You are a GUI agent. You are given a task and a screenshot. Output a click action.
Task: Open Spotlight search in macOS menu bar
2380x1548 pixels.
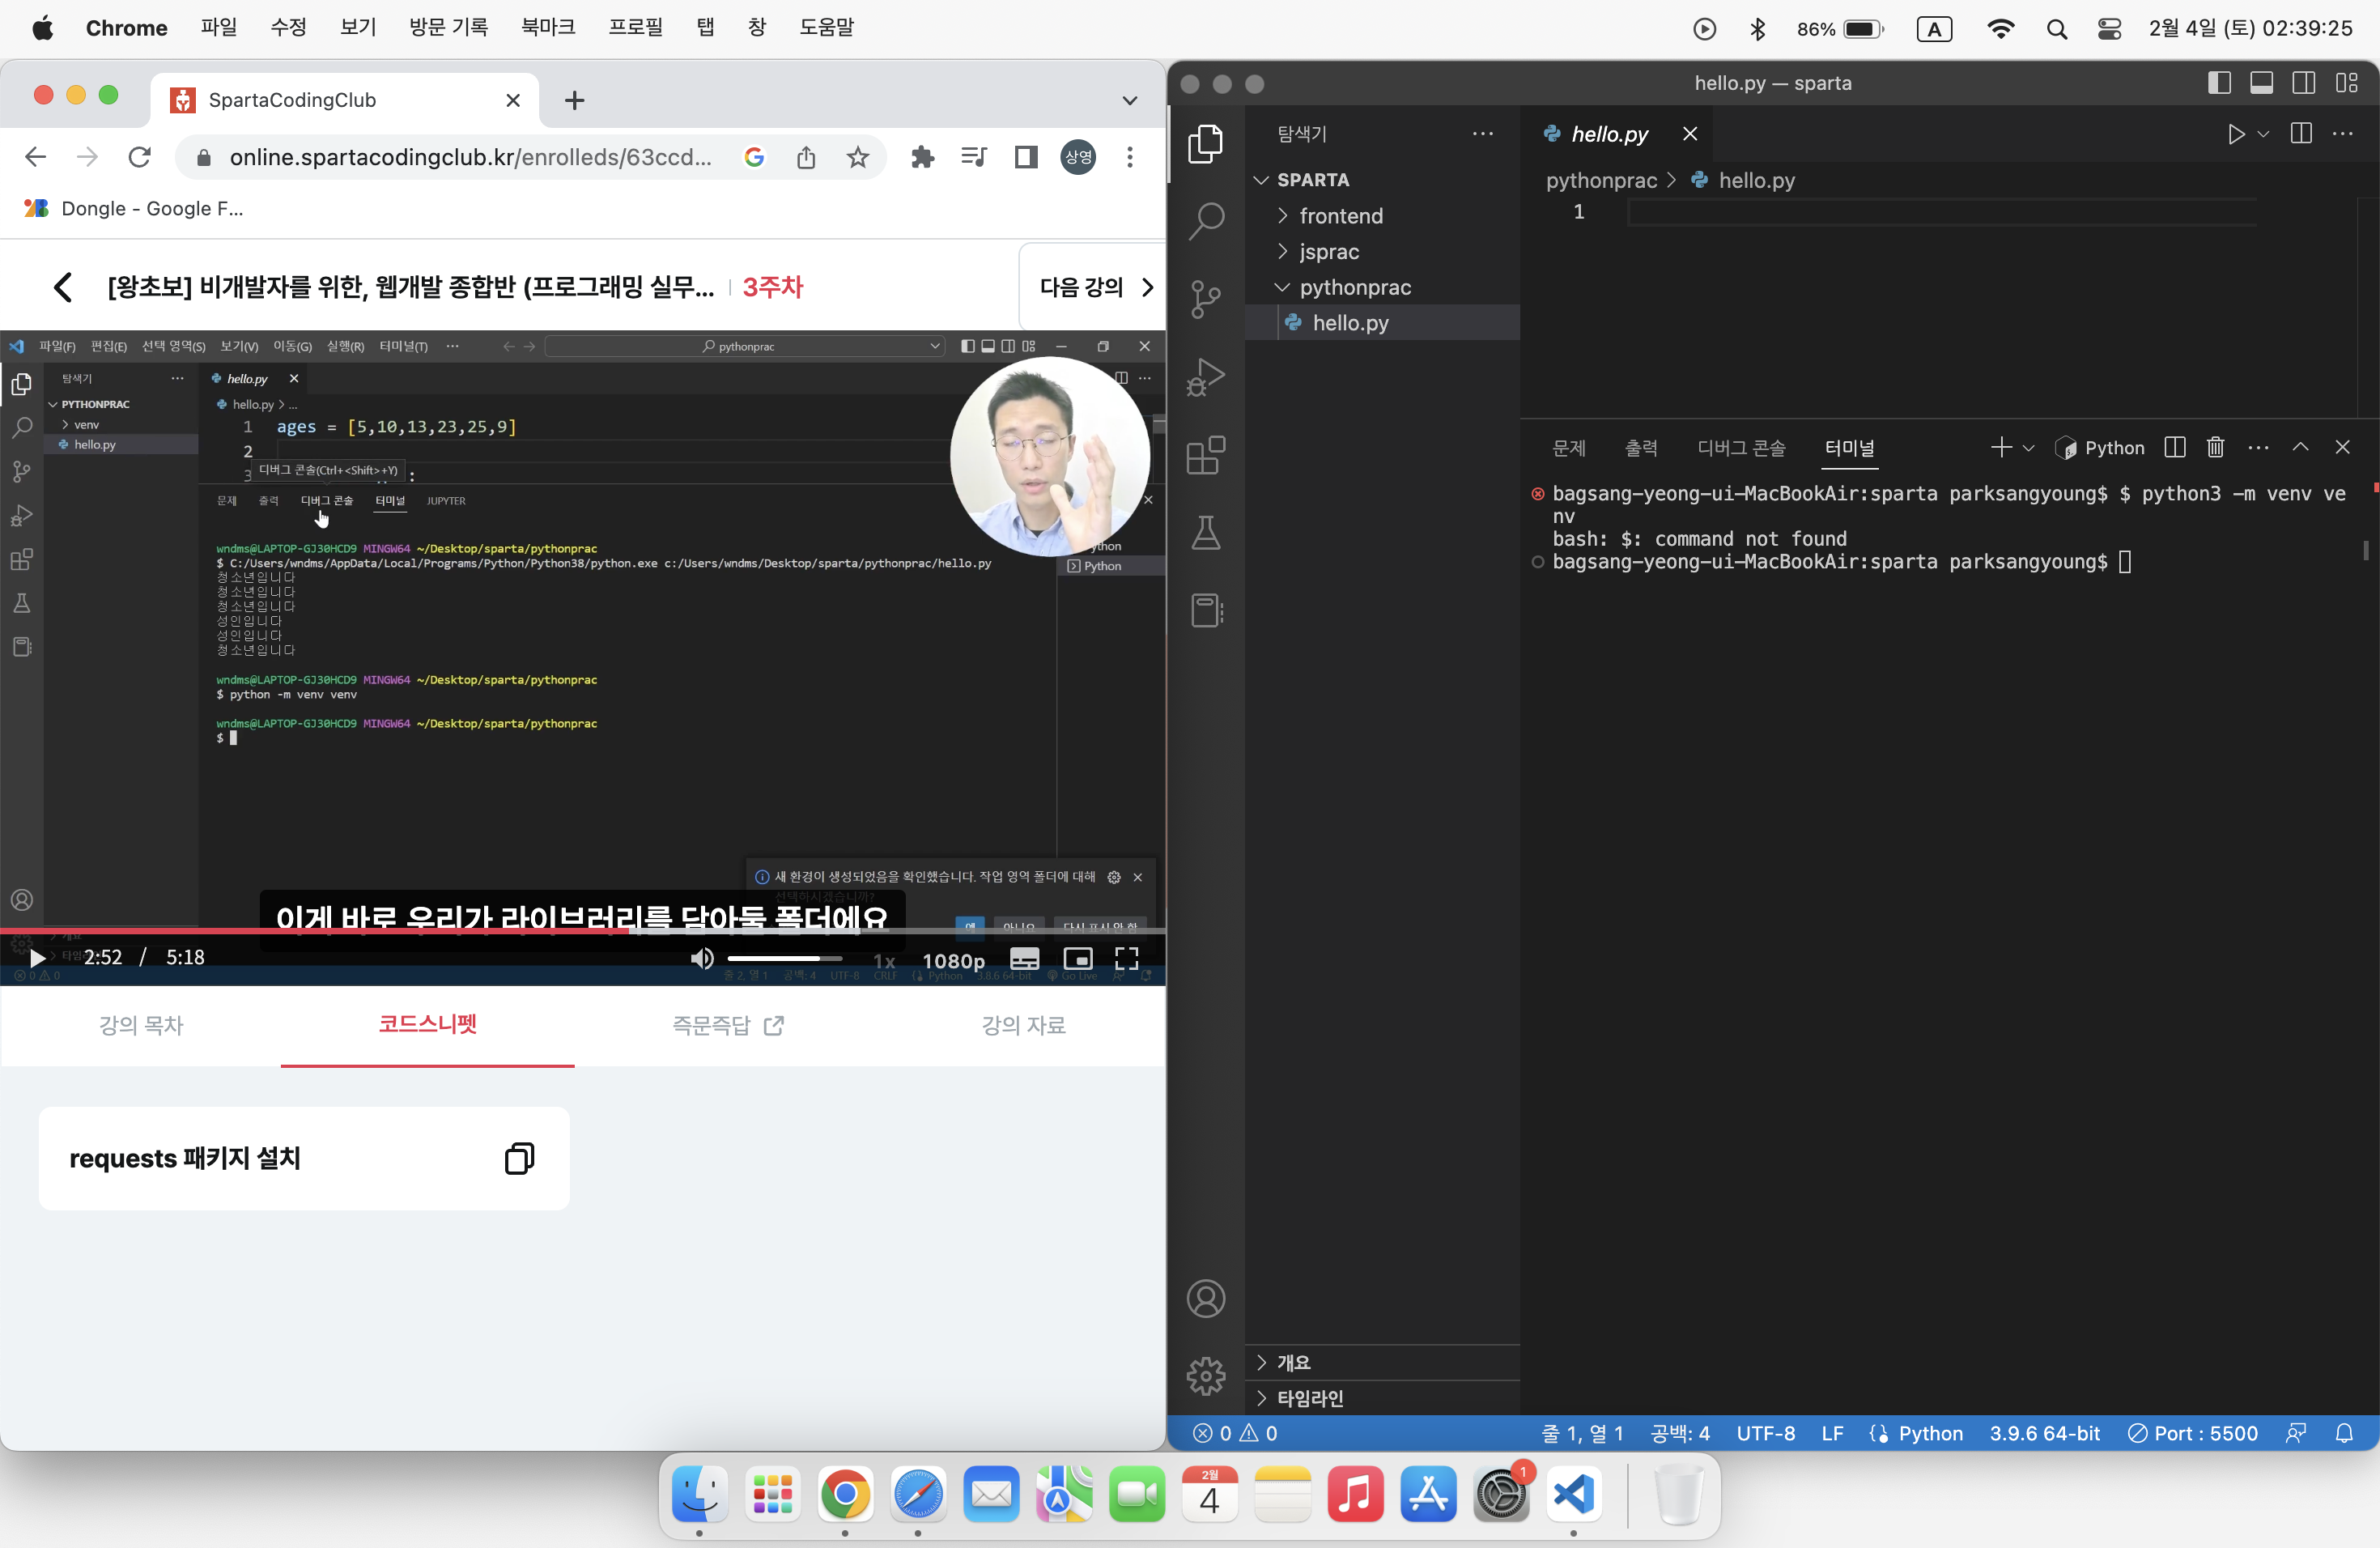pyautogui.click(x=2056, y=28)
